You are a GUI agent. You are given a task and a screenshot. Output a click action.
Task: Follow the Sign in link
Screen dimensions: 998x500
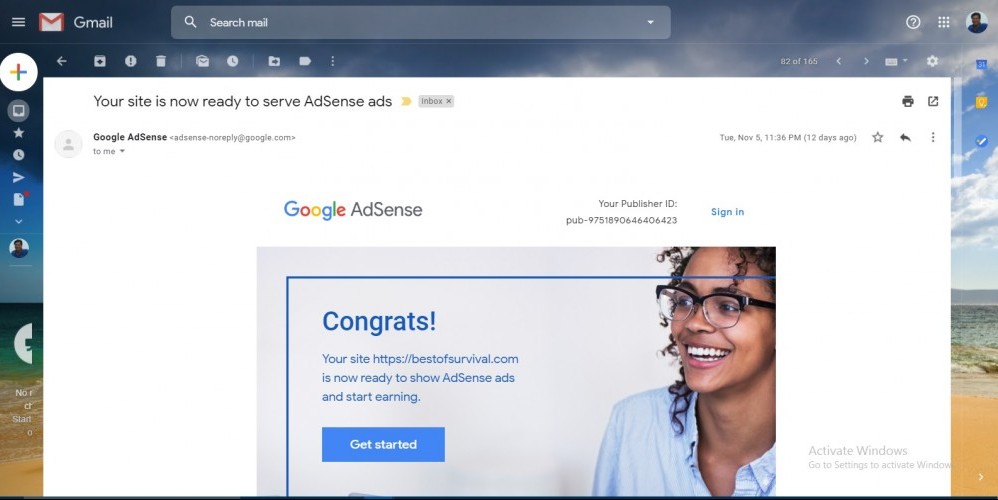click(727, 212)
